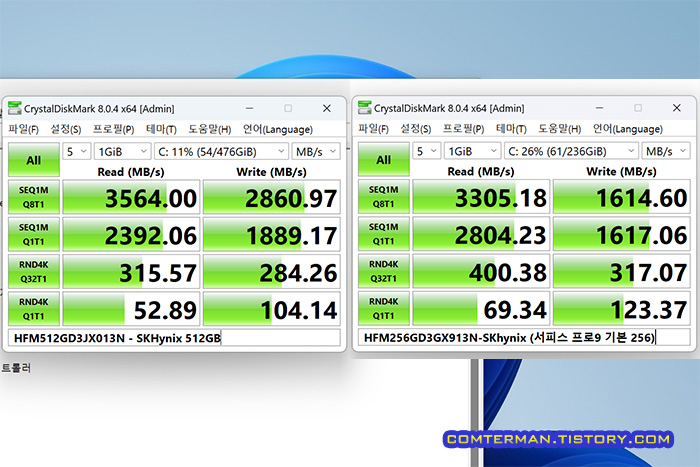Click read result 69.34
Image resolution: width=700 pixels, height=467 pixels.
click(x=481, y=309)
